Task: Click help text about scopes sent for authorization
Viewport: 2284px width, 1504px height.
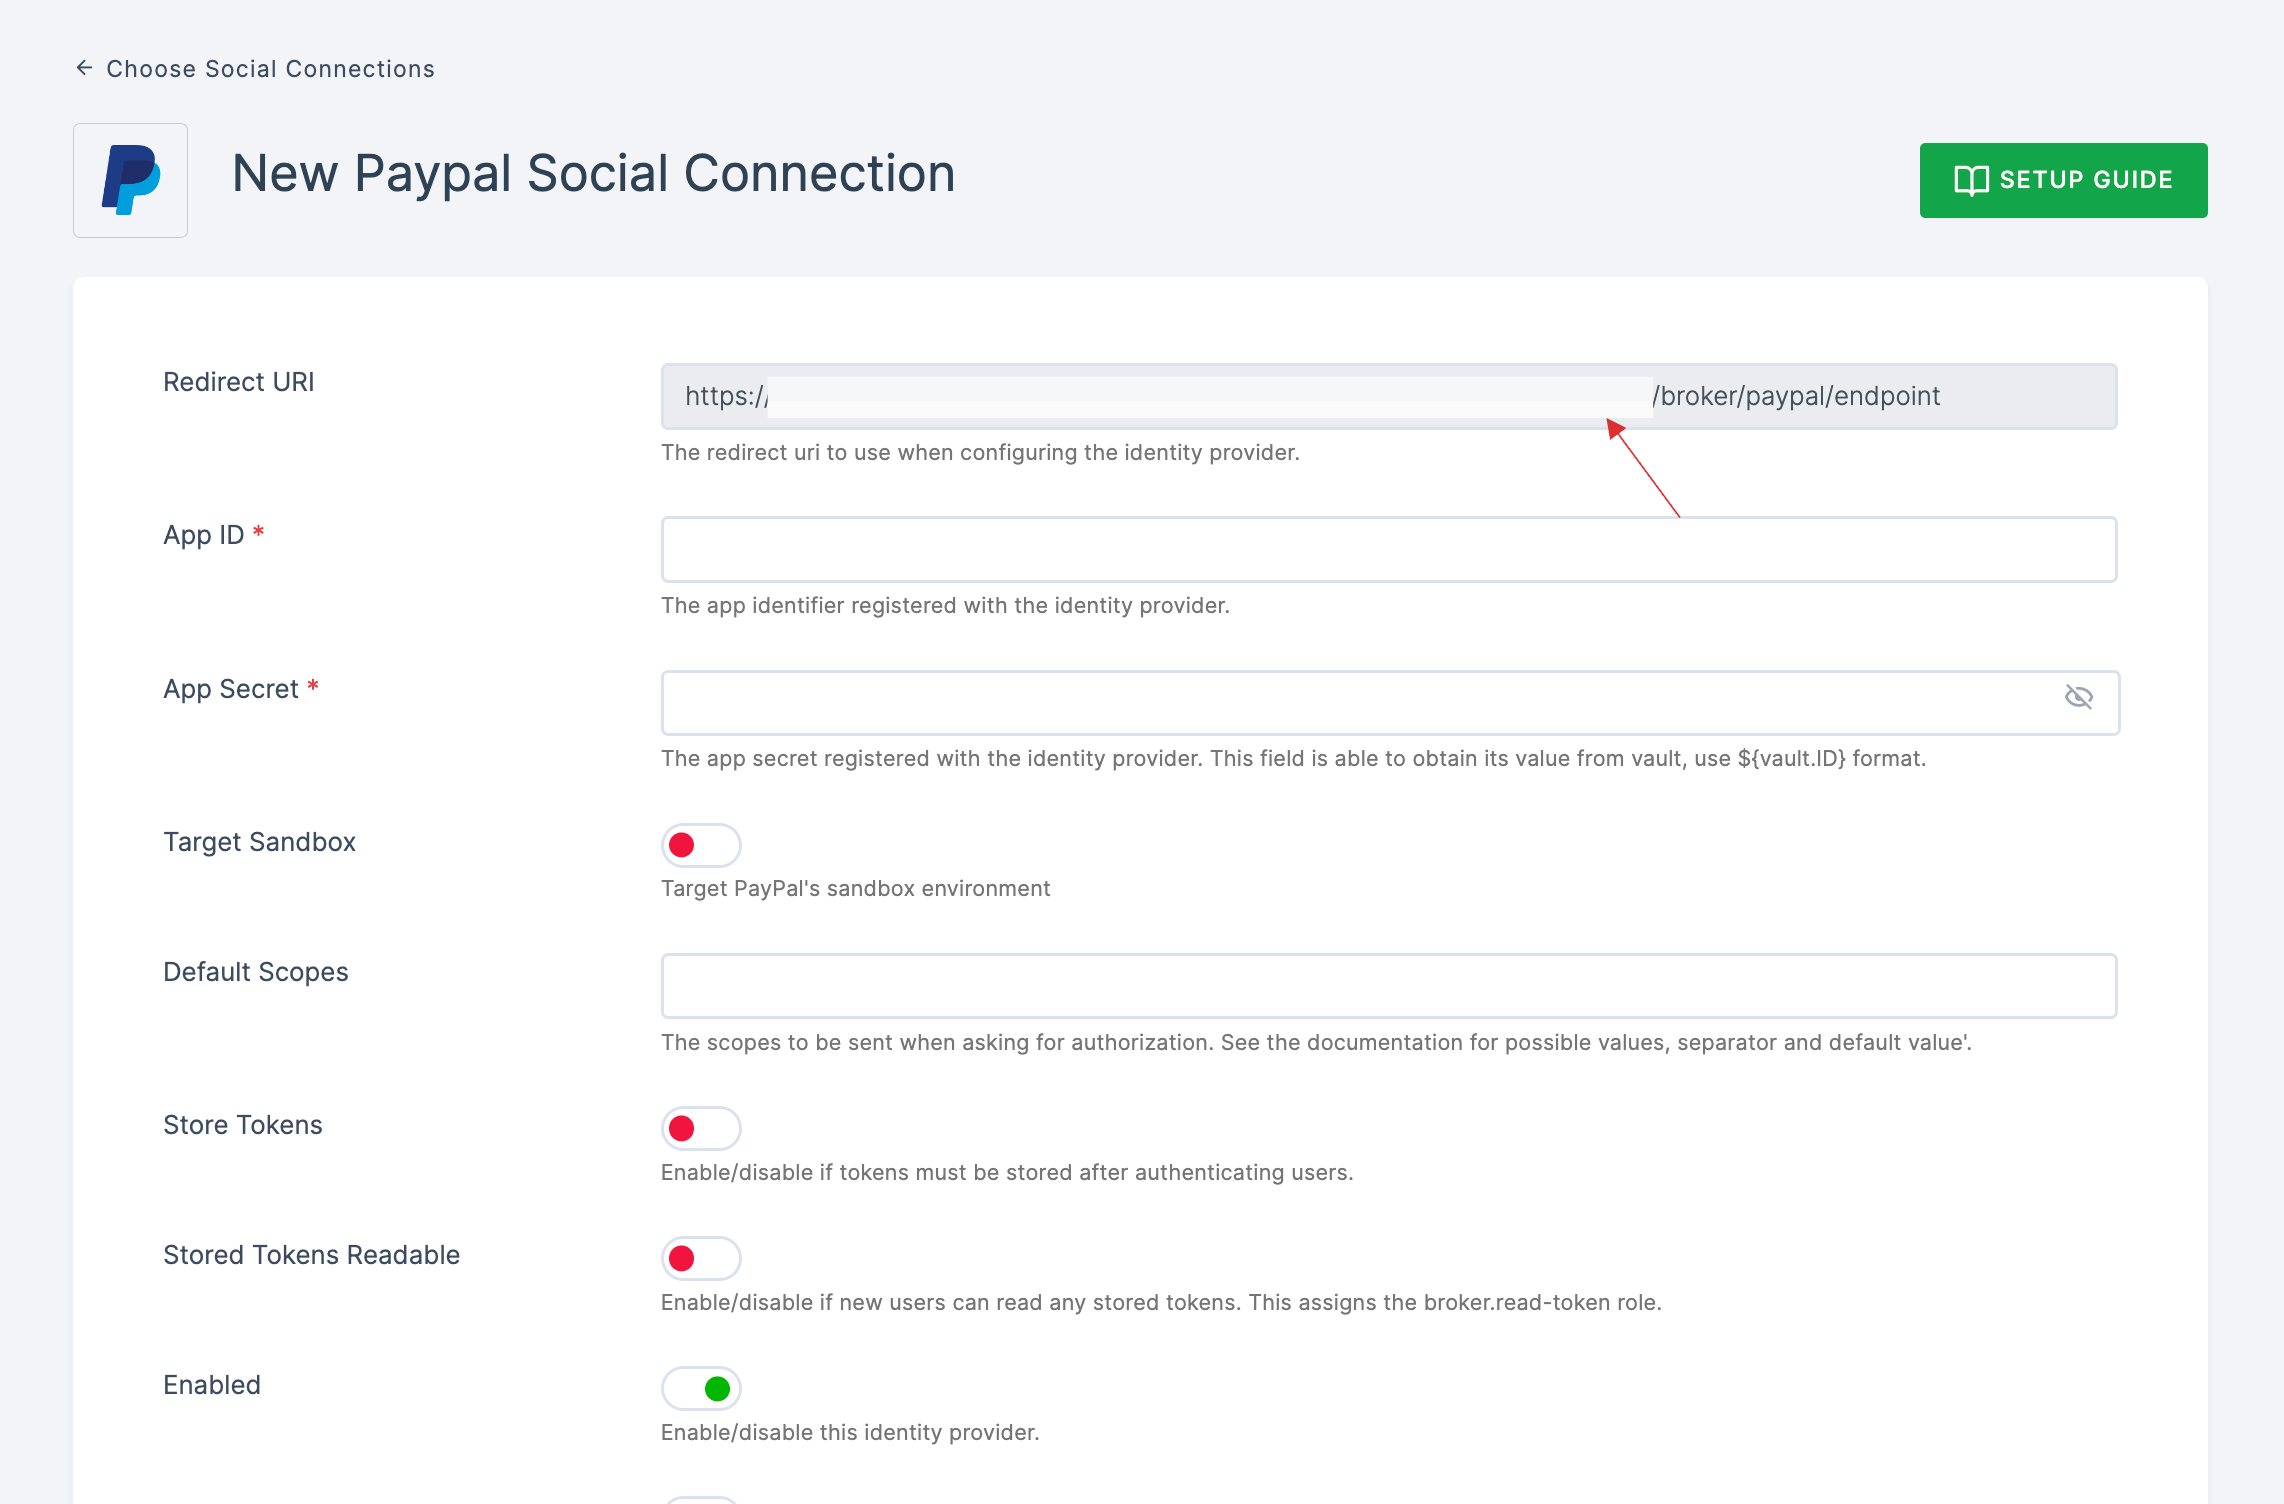Action: 1316,1043
